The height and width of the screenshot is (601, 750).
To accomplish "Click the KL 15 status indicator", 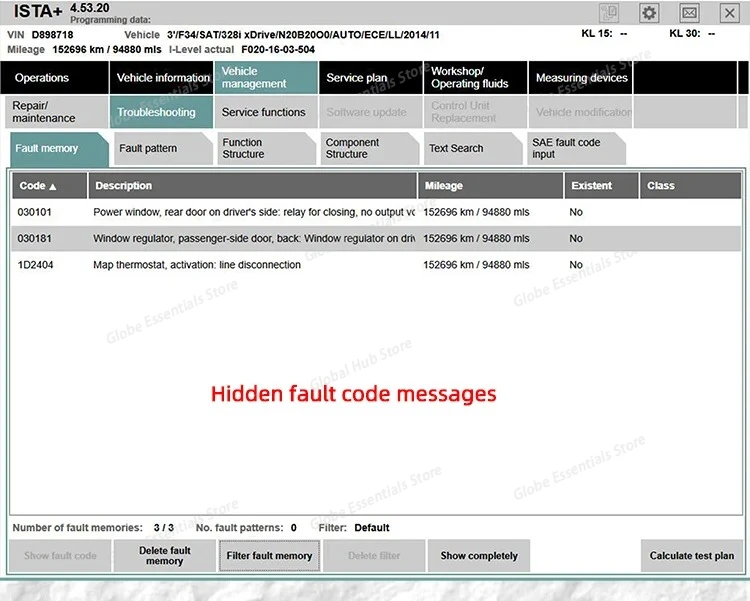I will pyautogui.click(x=604, y=33).
